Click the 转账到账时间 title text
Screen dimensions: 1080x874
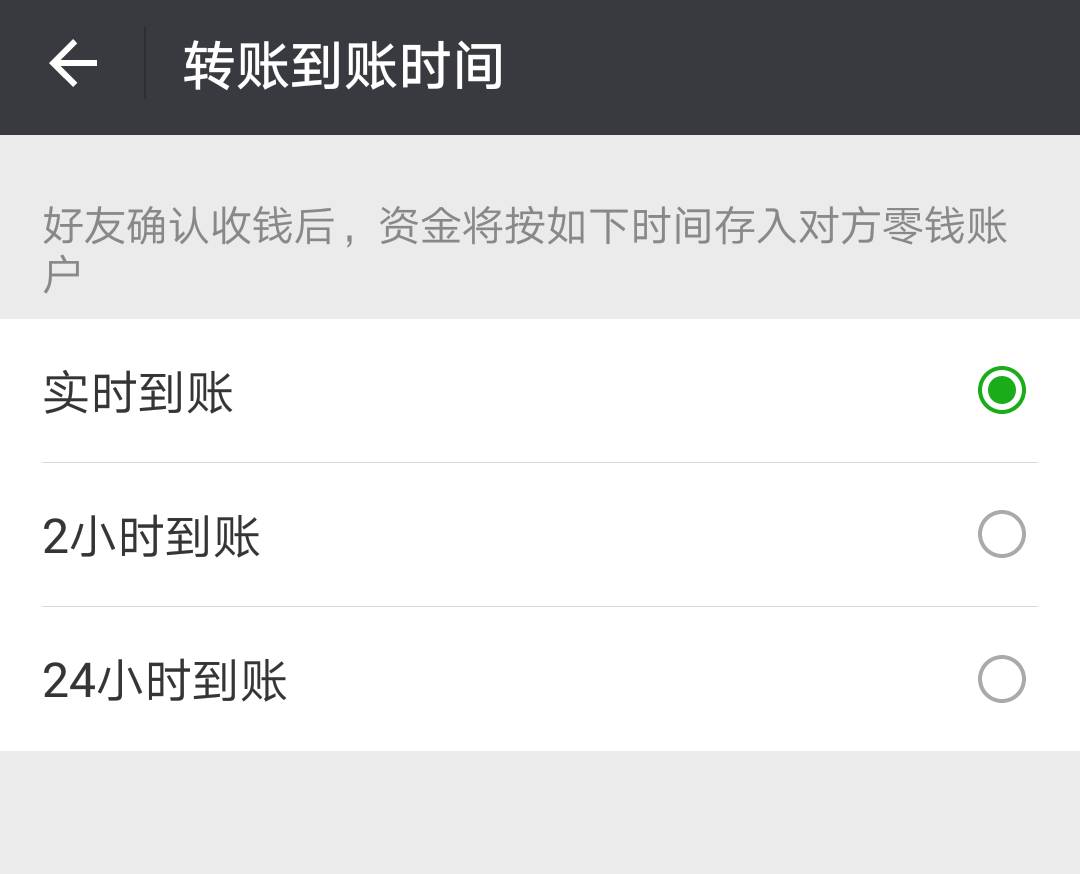(341, 64)
